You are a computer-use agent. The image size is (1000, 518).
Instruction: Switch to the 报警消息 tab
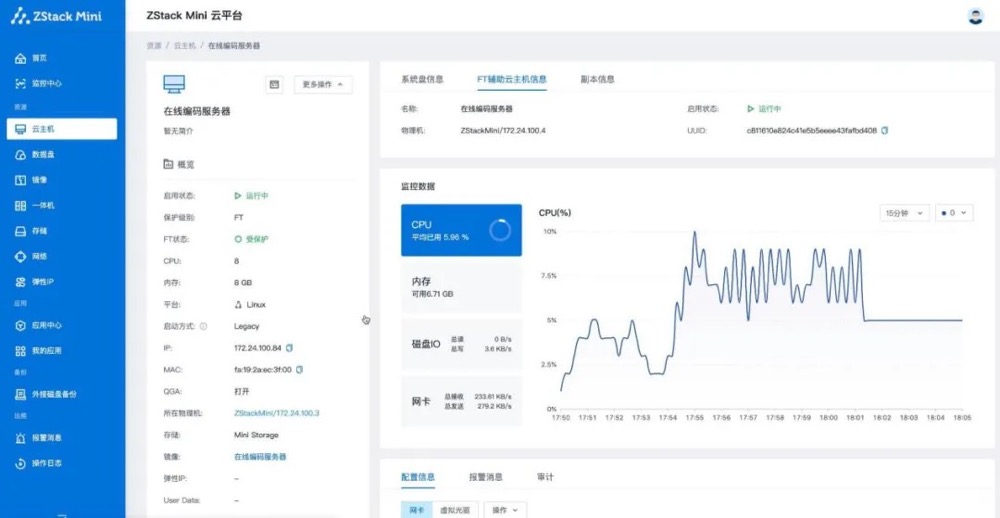(486, 477)
